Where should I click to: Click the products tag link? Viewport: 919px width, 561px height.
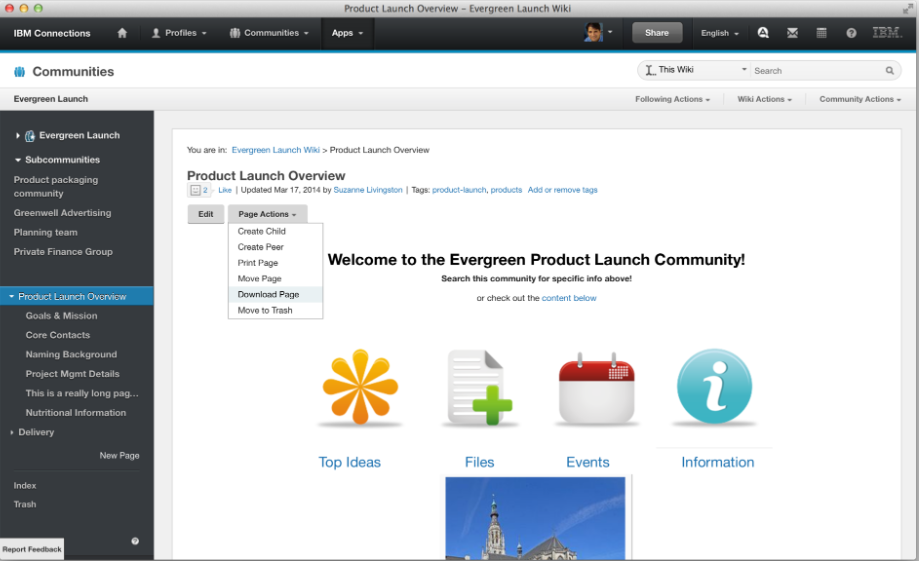[x=506, y=190]
